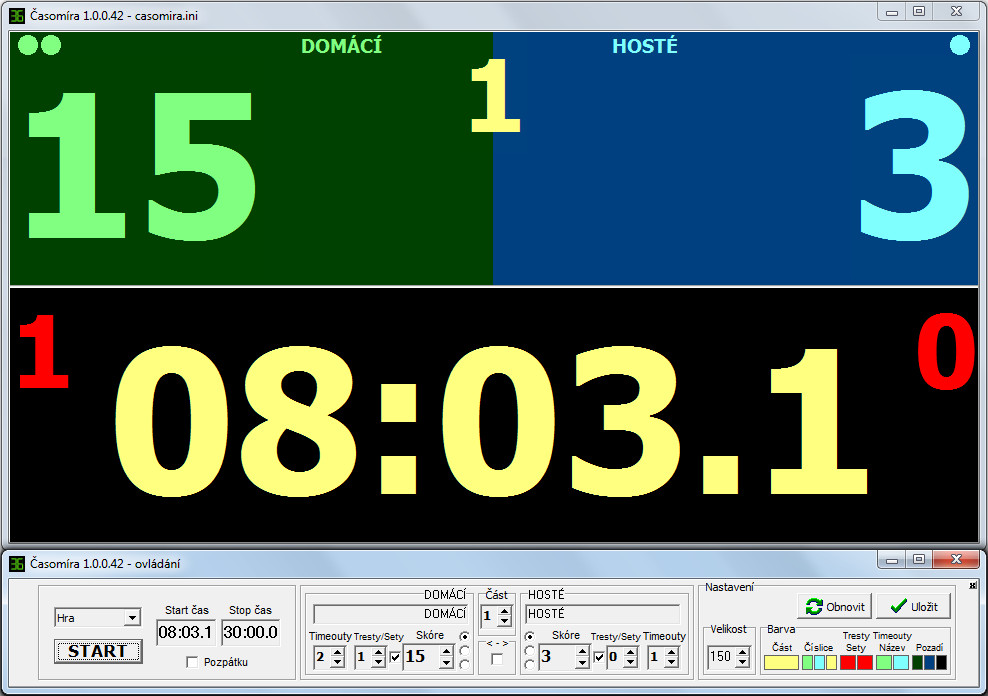
Task: Click the DOMÁCÍ score 15 on scoreboard
Action: click(140, 165)
